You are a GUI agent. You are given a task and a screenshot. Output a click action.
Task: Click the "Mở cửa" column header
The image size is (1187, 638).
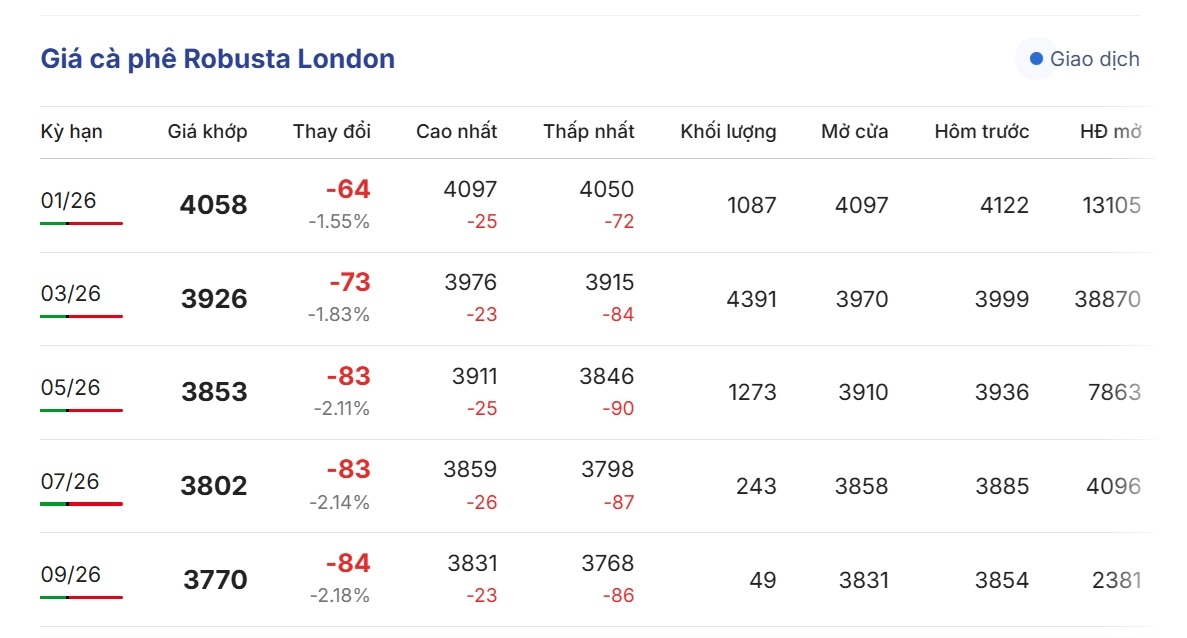pyautogui.click(x=854, y=131)
